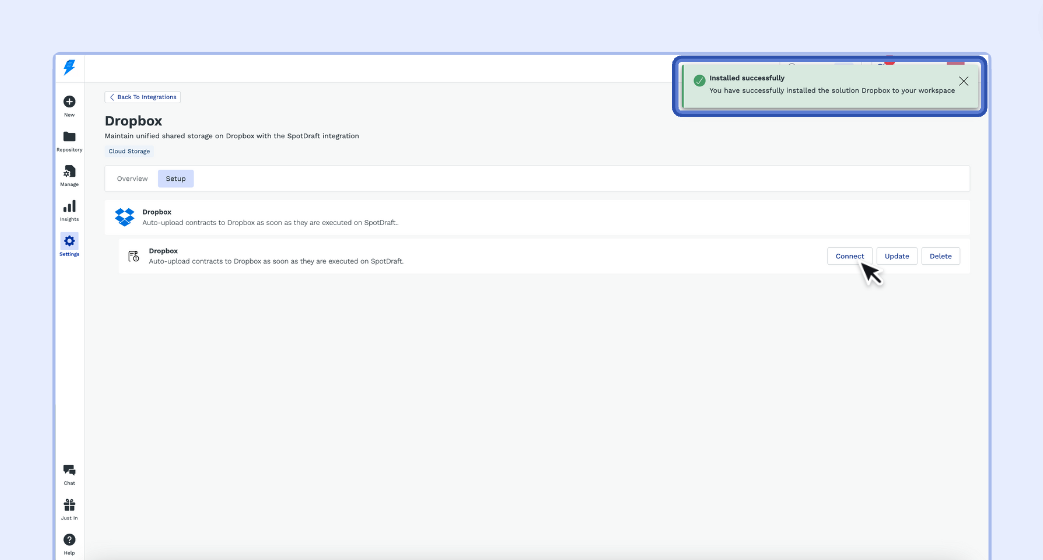Open the New item icon
Image resolution: width=1043 pixels, height=560 pixels.
pyautogui.click(x=69, y=102)
